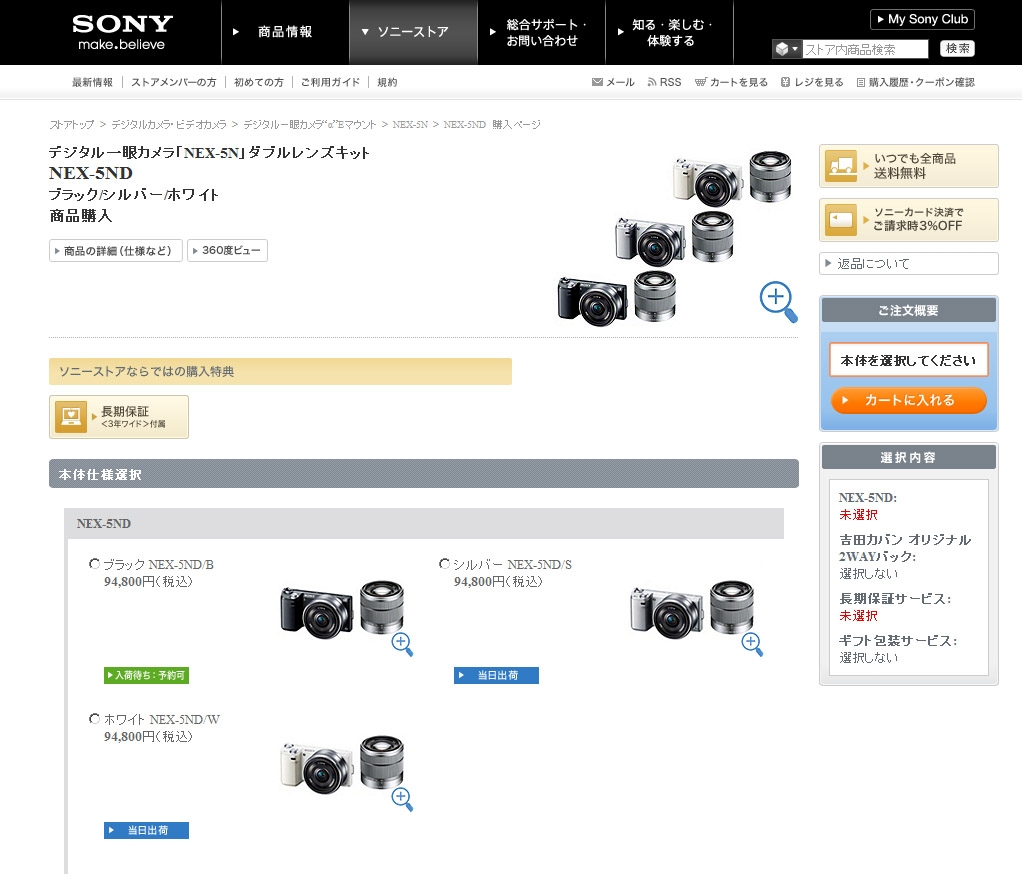Click the shopping cart icon
This screenshot has width=1022, height=888.
click(x=700, y=82)
